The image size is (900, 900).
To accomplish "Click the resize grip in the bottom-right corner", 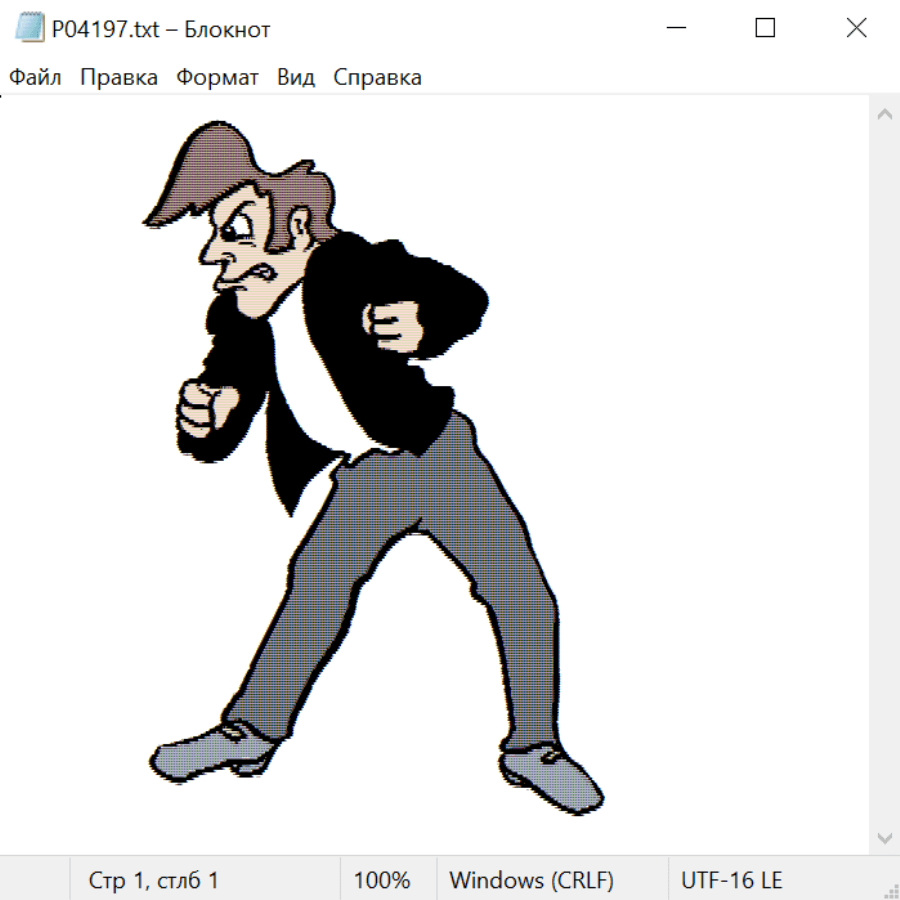I will pos(890,890).
